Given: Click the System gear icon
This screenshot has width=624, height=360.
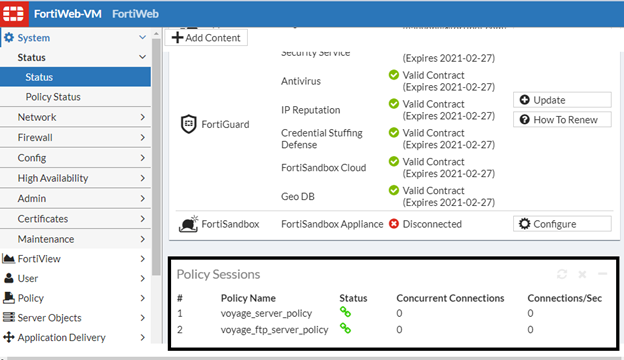Looking at the screenshot, I should click(9, 37).
